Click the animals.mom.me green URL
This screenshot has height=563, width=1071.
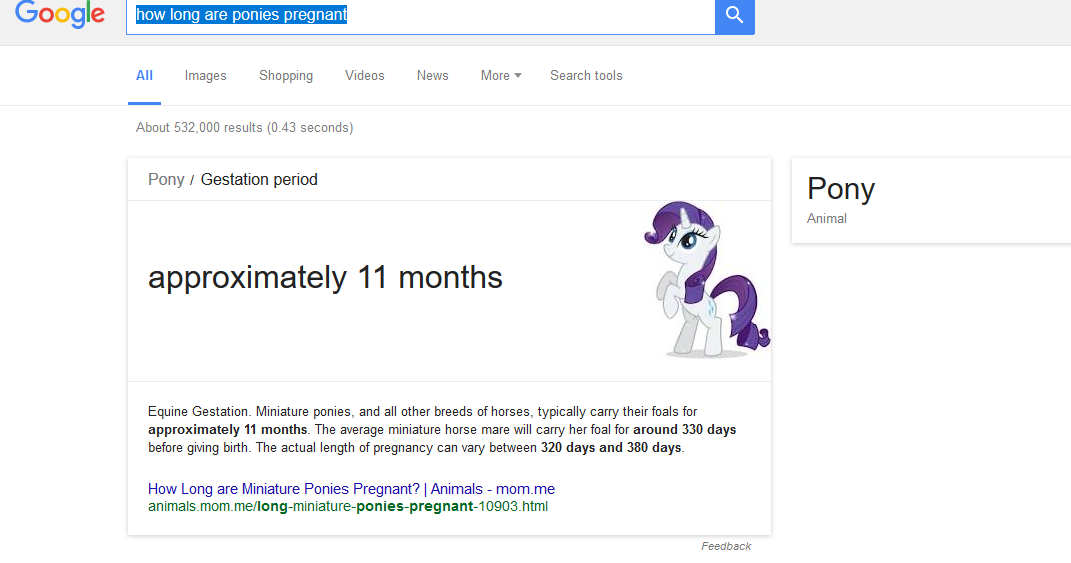pos(348,507)
